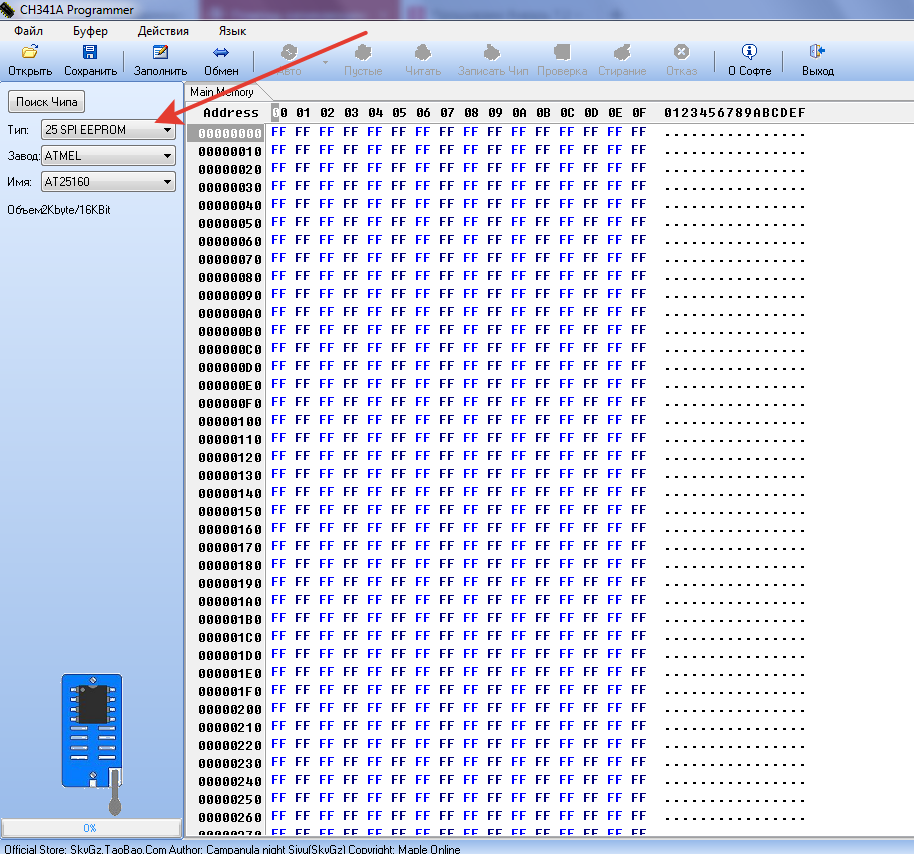Viewport: 914px width, 854px height.
Task: Click the chip socket illustration
Action: click(x=92, y=744)
